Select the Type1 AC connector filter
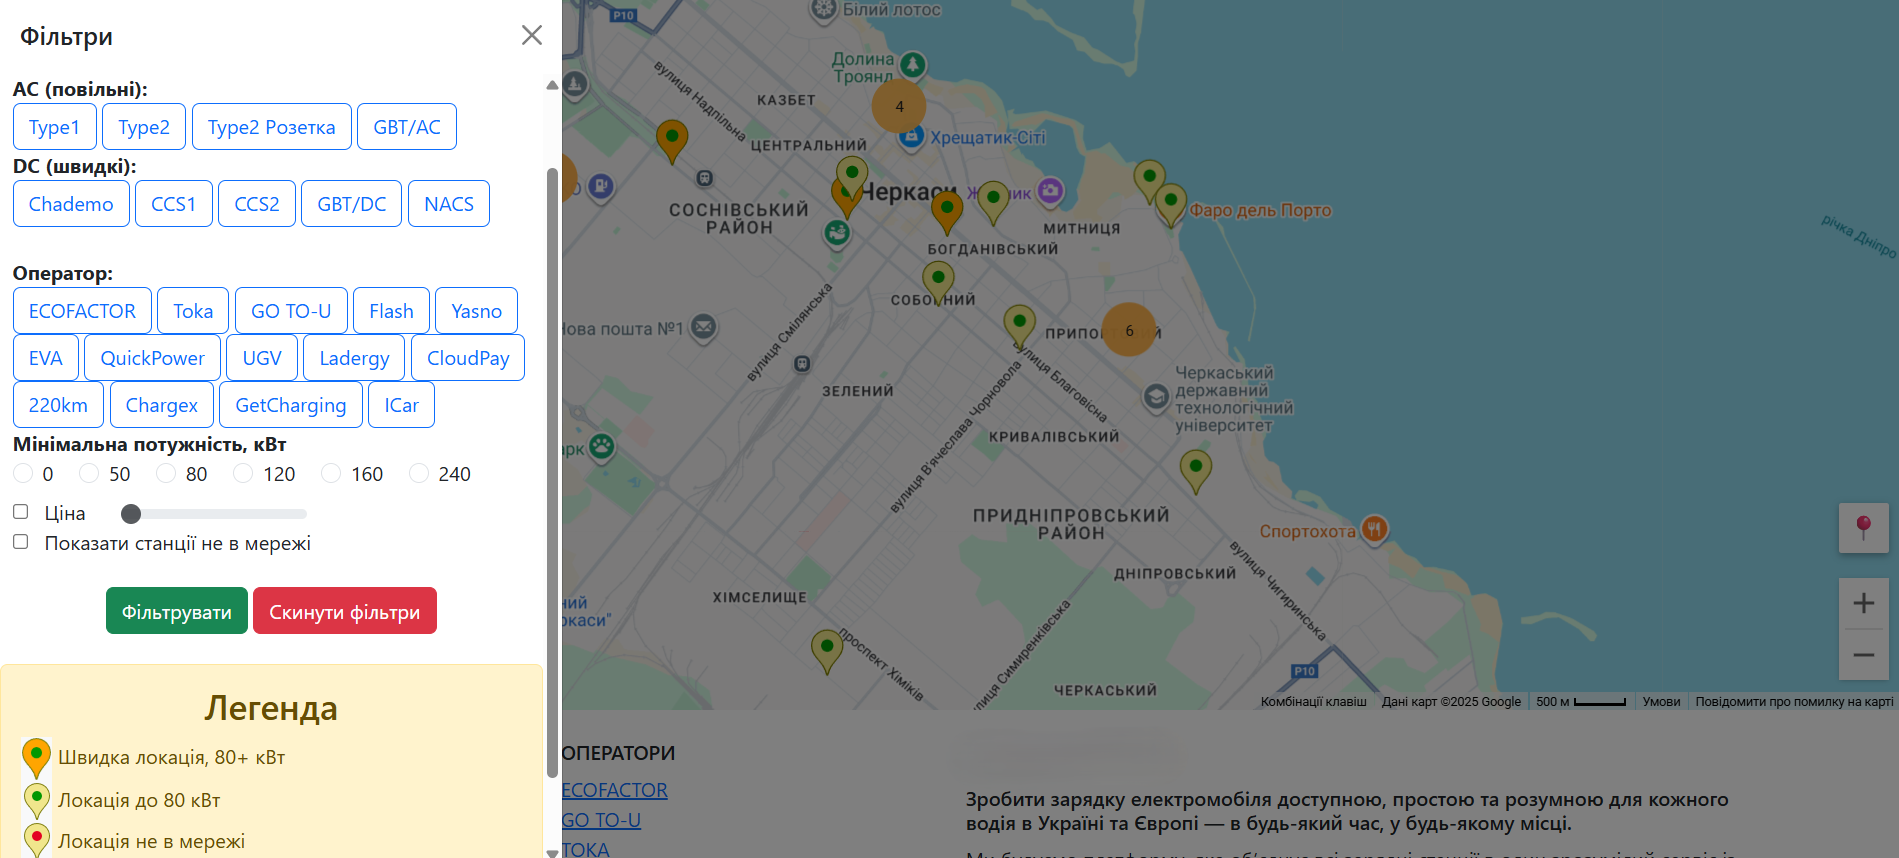 pos(55,127)
